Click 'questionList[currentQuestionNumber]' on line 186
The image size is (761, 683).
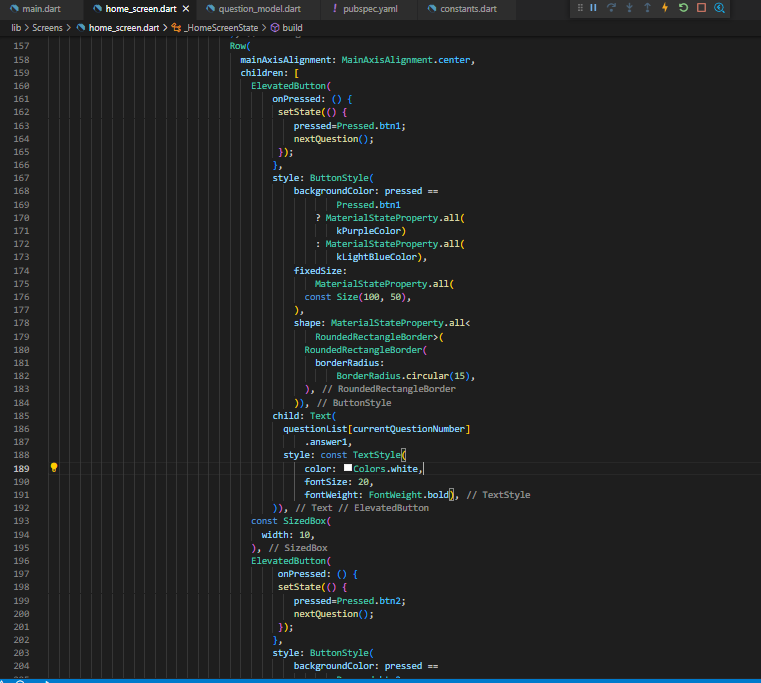(377, 429)
